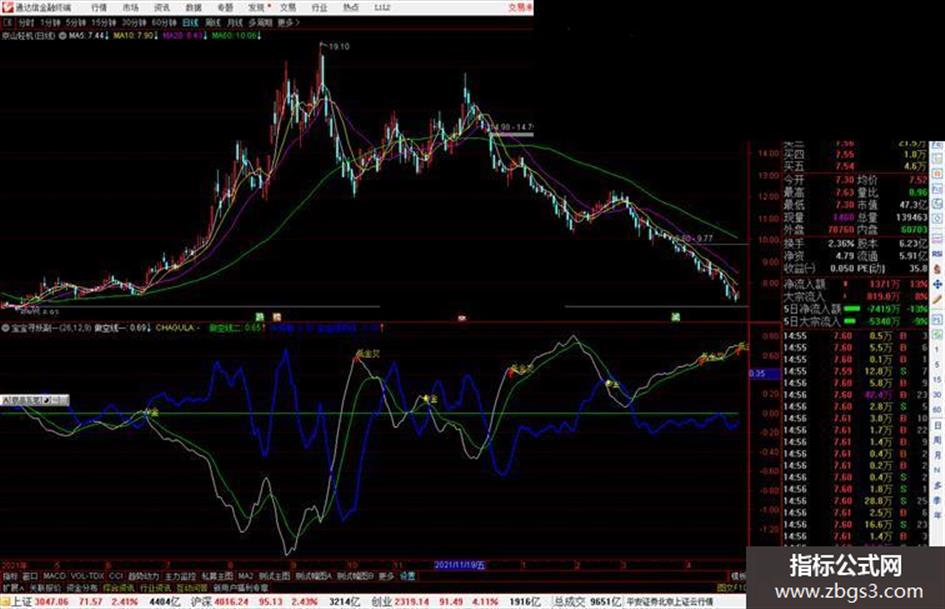945x609 pixels.
Task: Select the pencil drawing tool icon
Action: click(x=938, y=299)
